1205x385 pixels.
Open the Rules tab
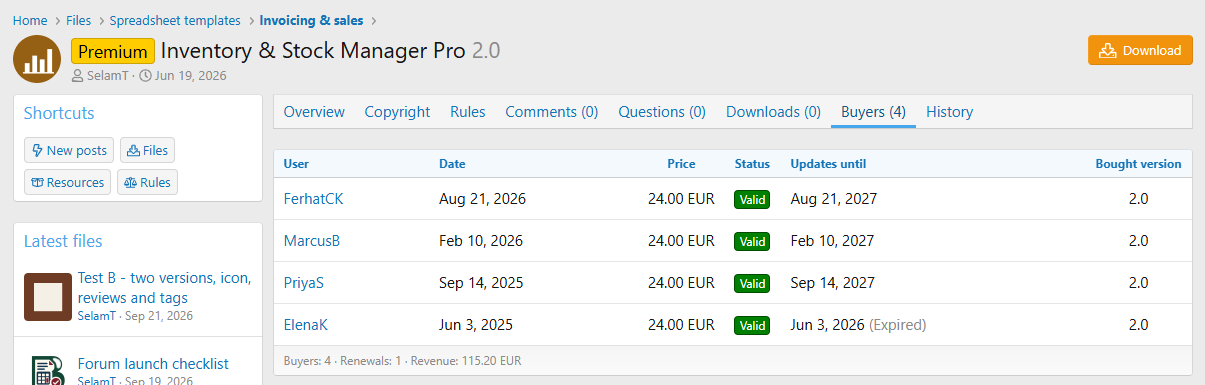[x=468, y=112]
